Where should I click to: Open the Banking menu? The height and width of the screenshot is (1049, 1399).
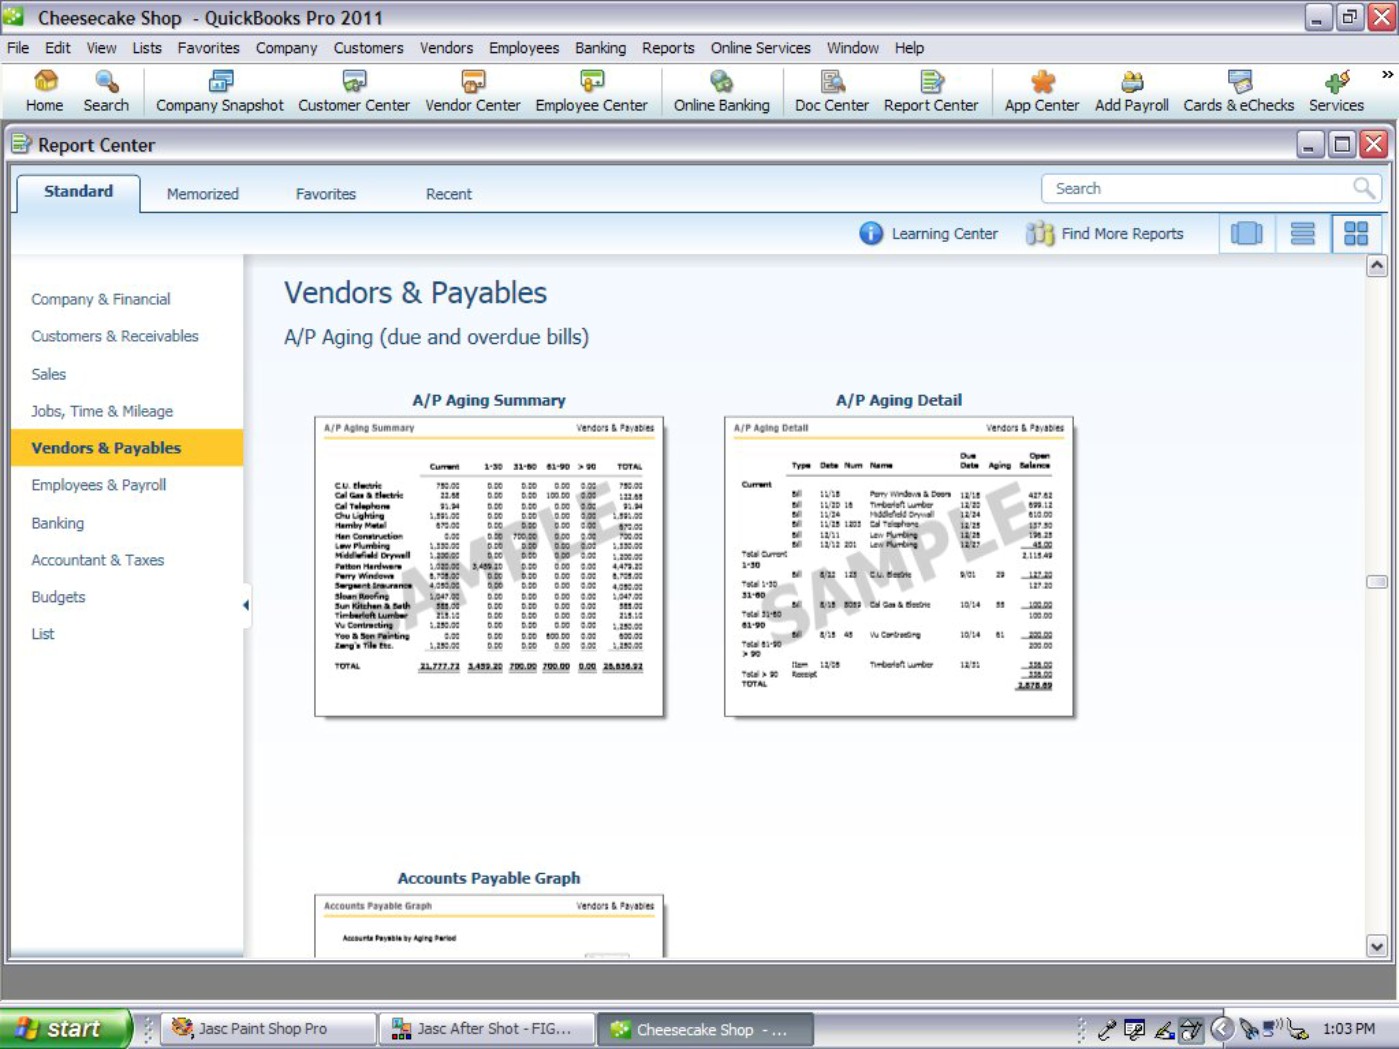click(x=600, y=48)
